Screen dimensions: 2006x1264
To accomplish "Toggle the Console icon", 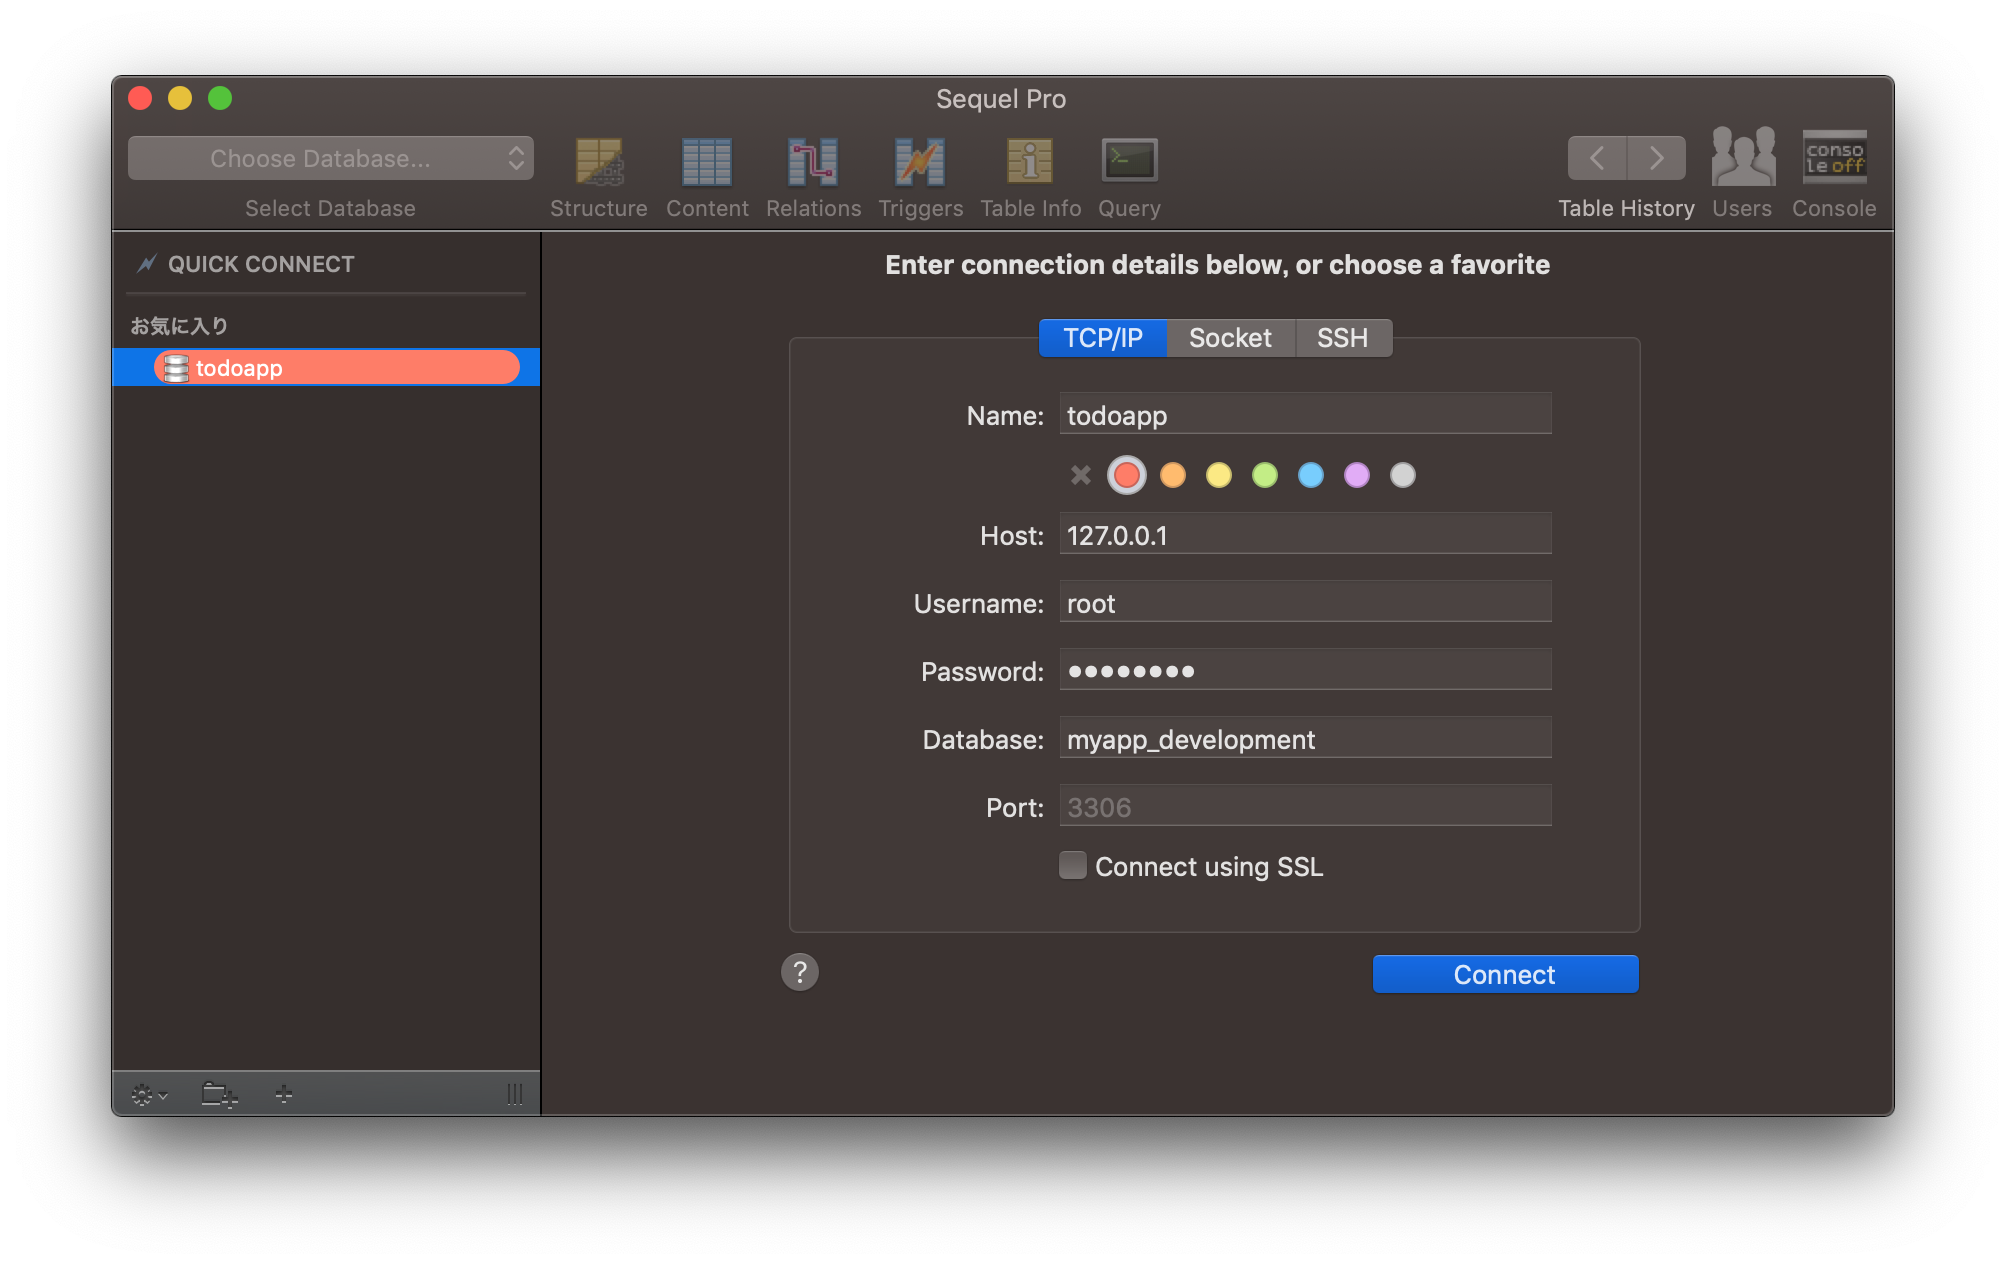I will [x=1834, y=158].
